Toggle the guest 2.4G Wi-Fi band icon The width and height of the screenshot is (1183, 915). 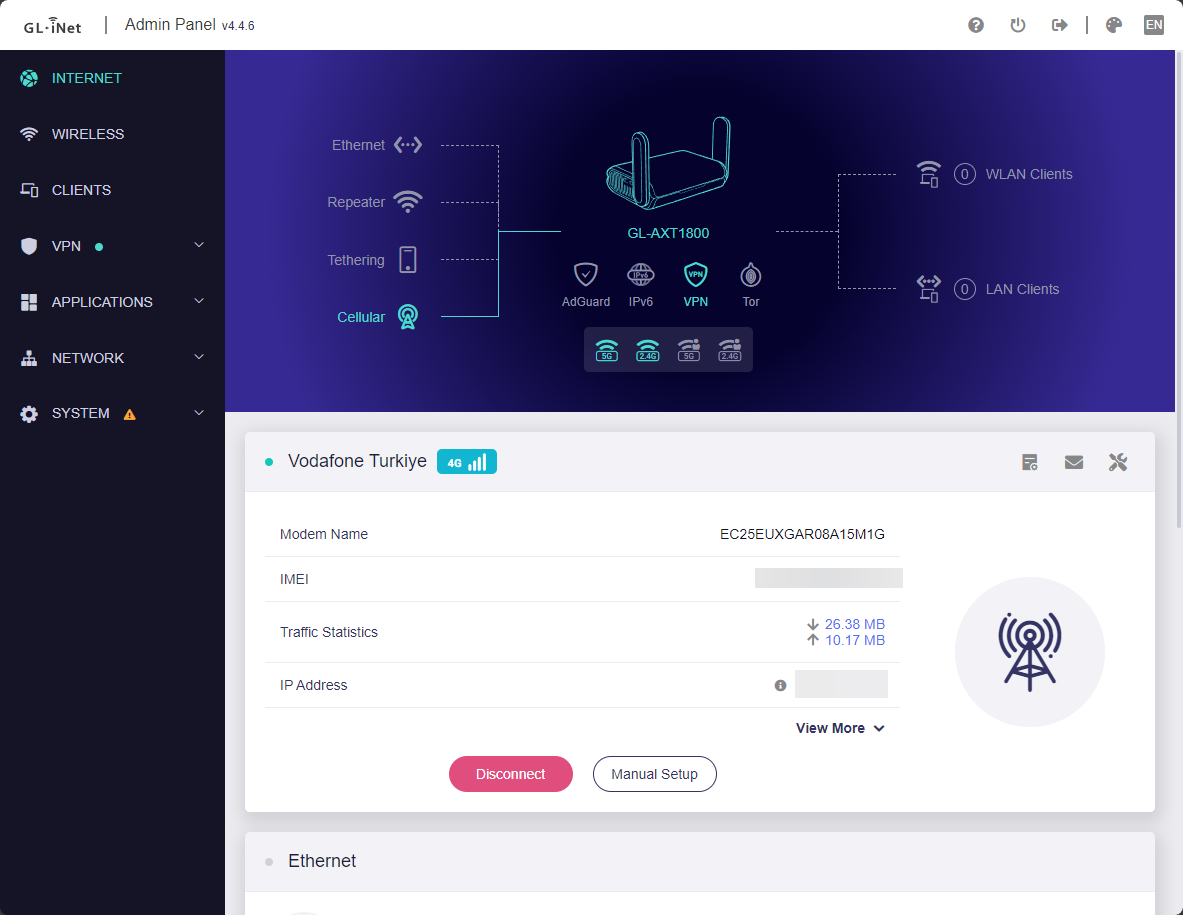click(730, 350)
